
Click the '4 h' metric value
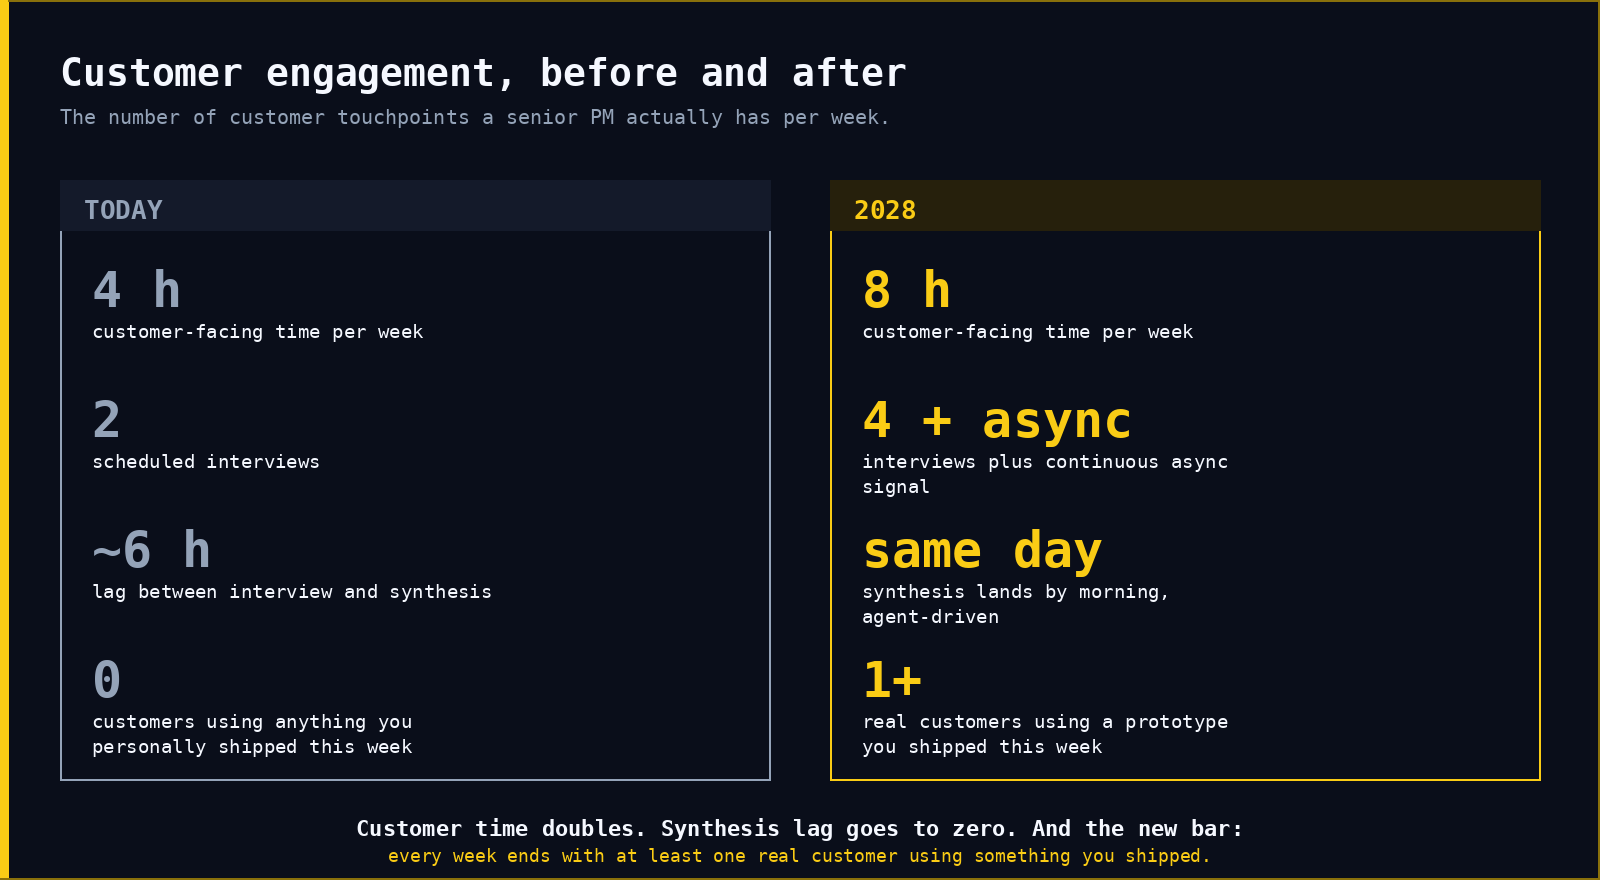pos(137,290)
